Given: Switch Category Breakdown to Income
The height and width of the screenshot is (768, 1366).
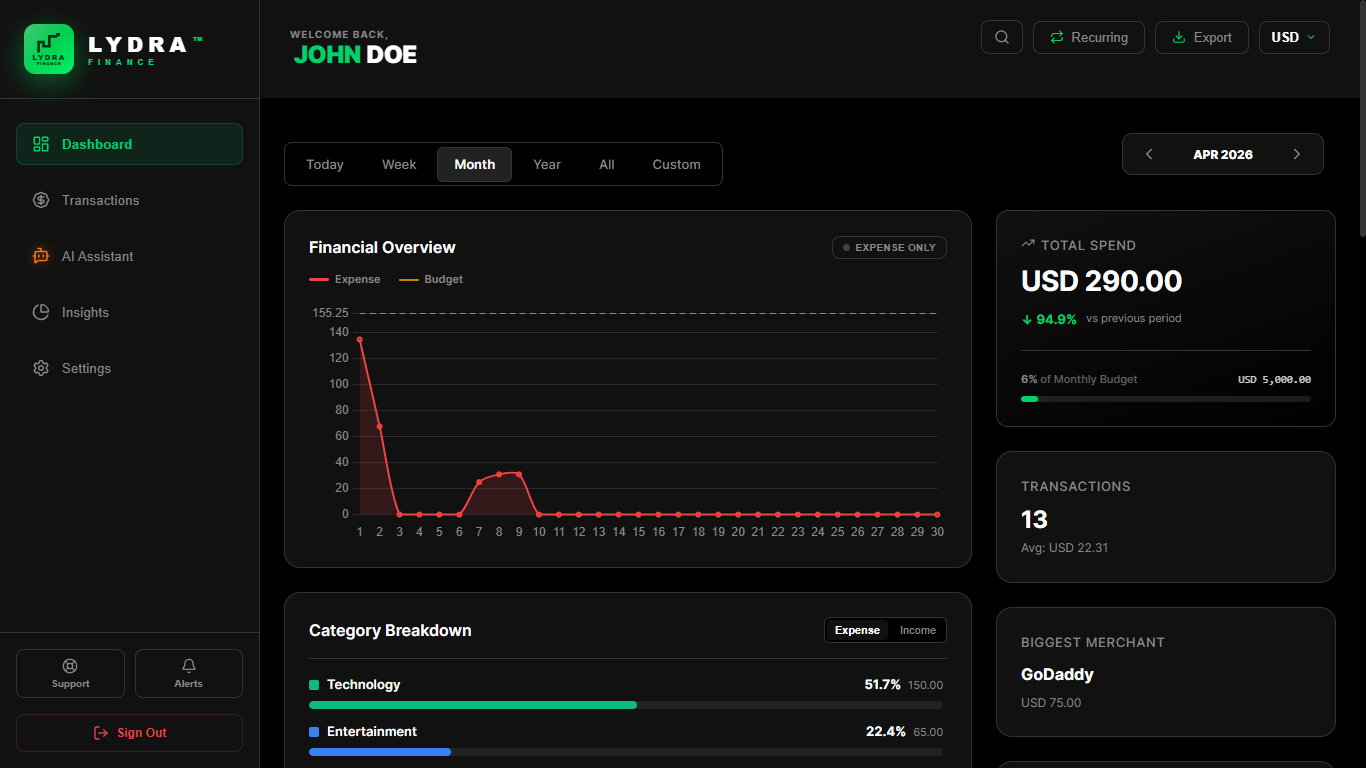Looking at the screenshot, I should click(x=917, y=630).
